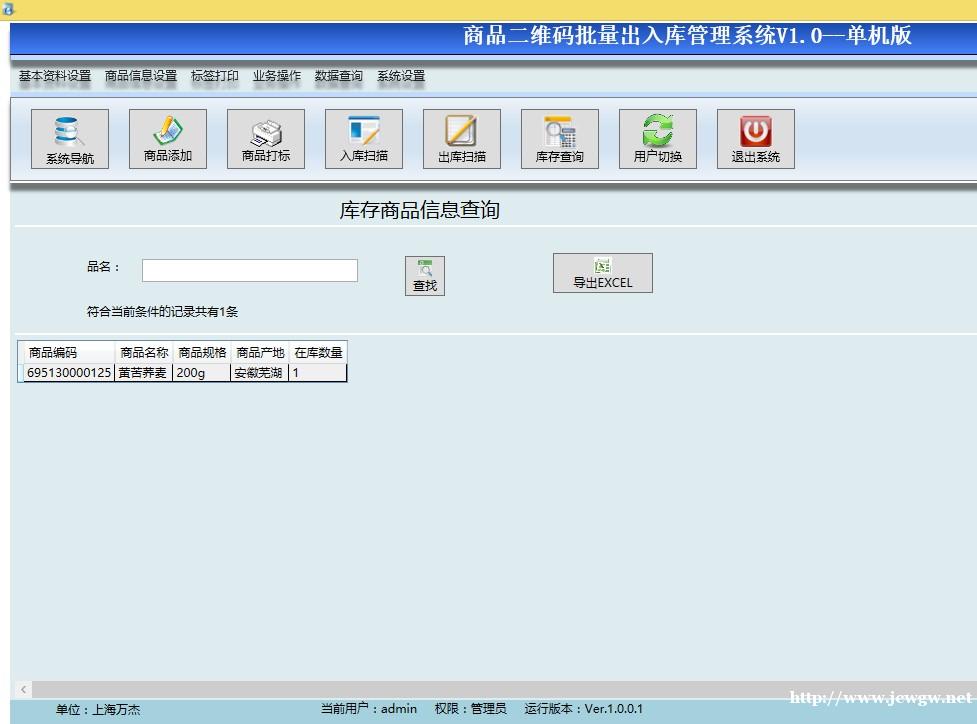Screen dimensions: 977x724
Task: Expand the 数据查询 menu
Action: [x=339, y=76]
